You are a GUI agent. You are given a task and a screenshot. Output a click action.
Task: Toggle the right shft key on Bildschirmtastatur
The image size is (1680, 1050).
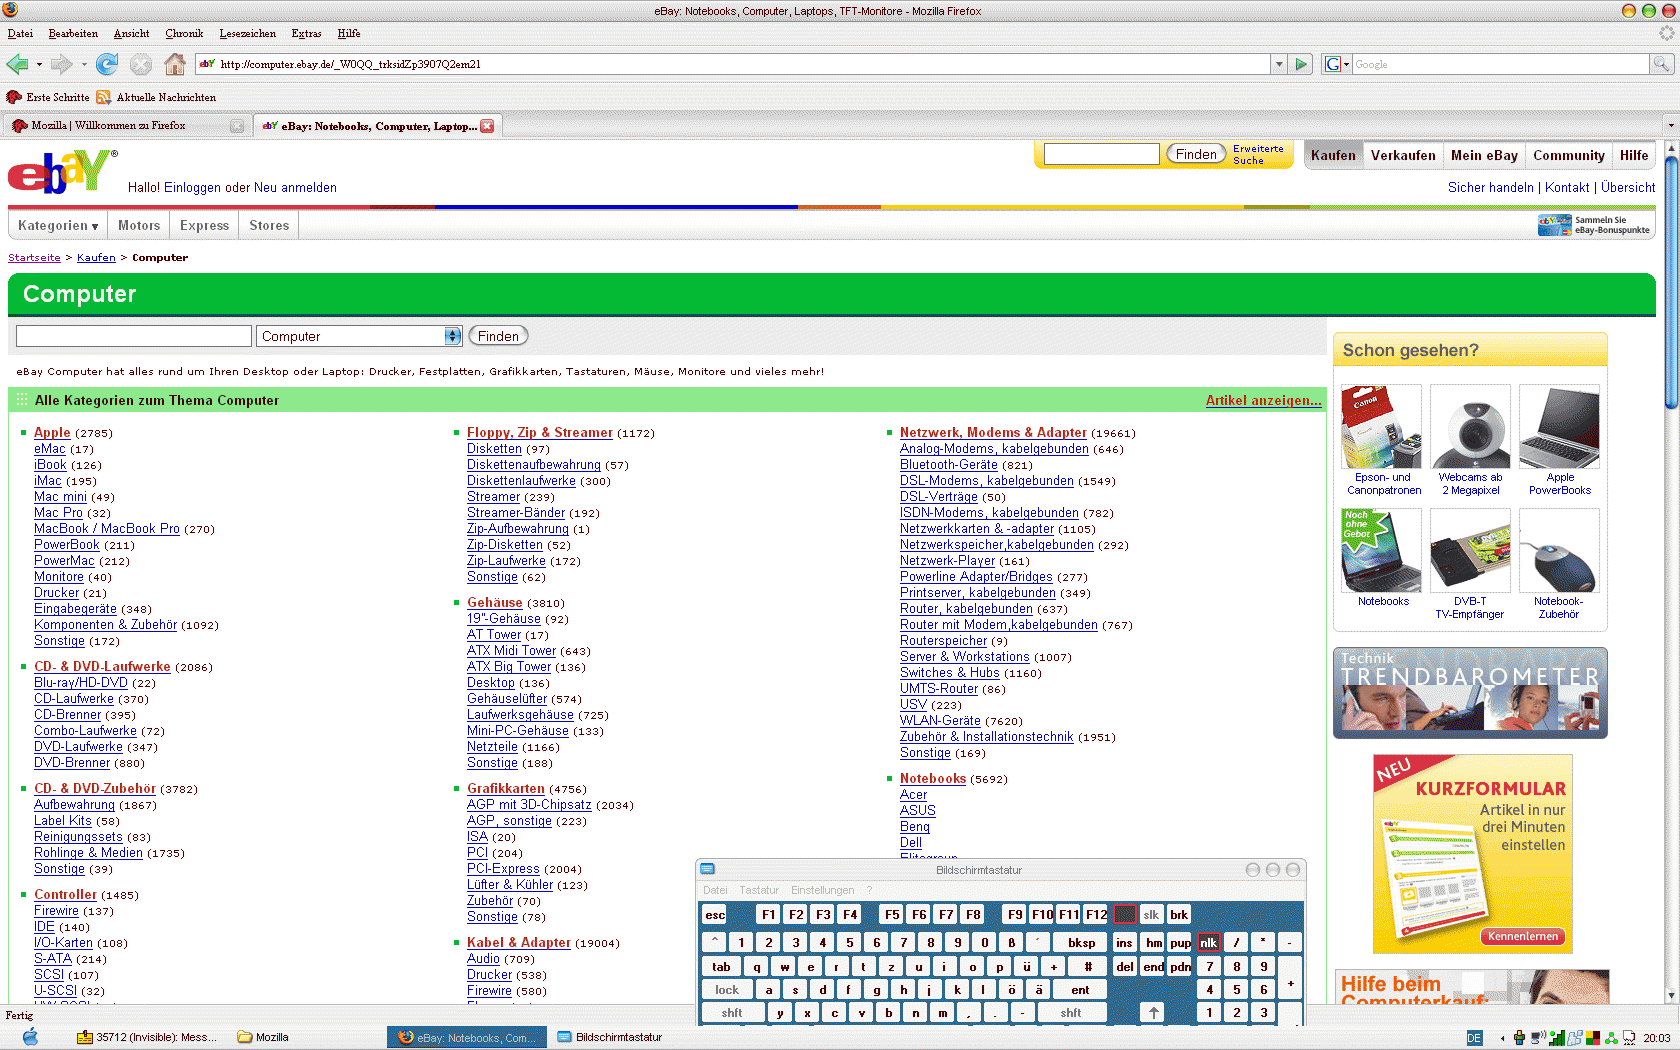tap(1071, 1013)
